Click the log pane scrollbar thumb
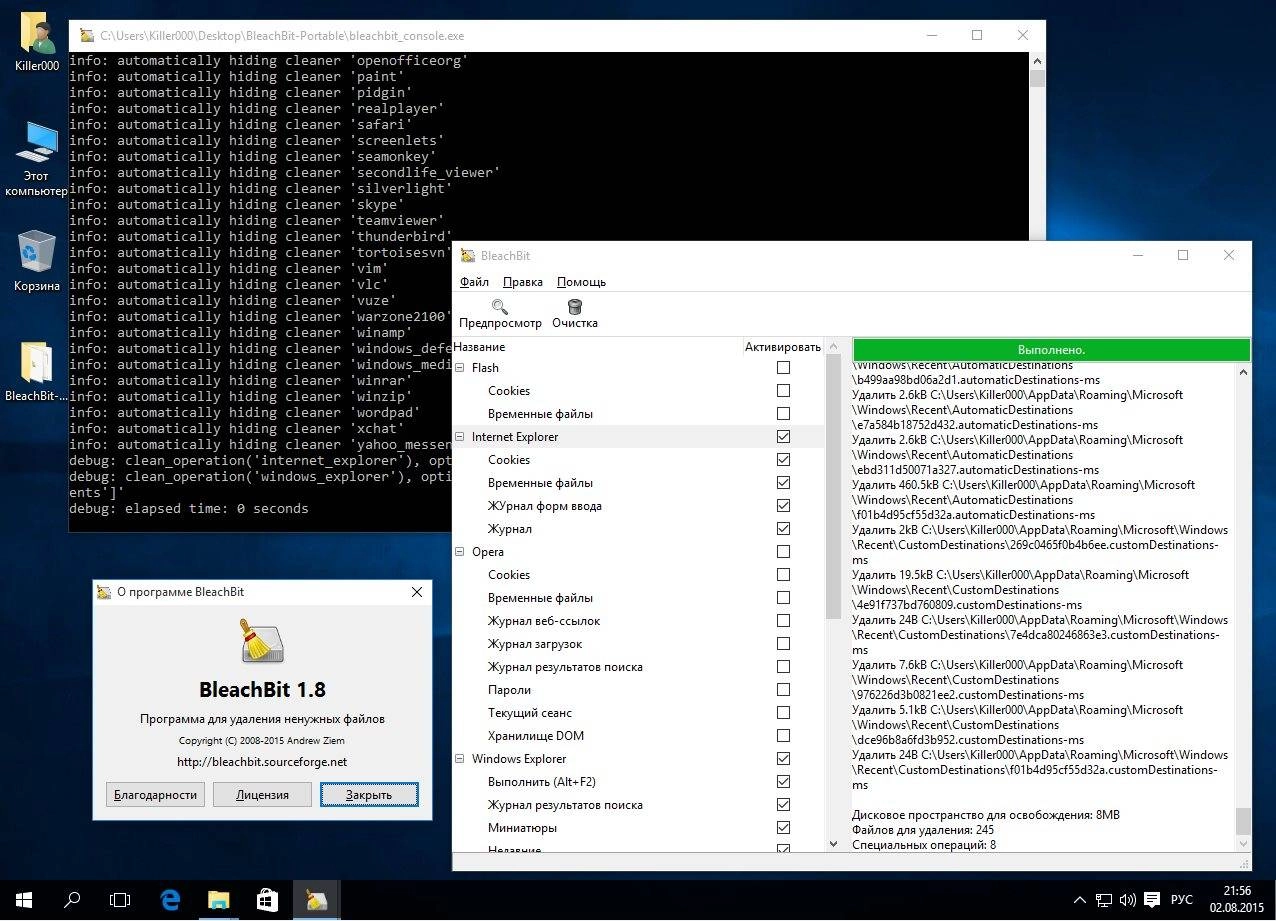Screen dimensions: 1276x921 [1243, 822]
